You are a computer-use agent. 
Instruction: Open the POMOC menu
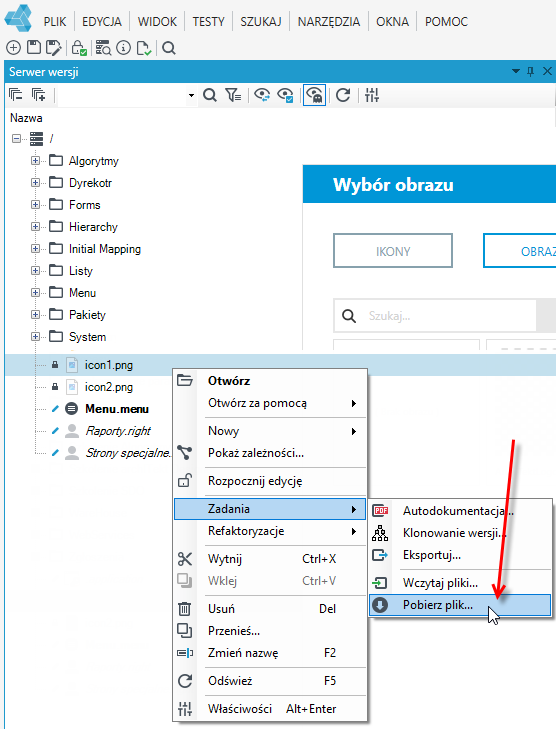click(x=446, y=22)
